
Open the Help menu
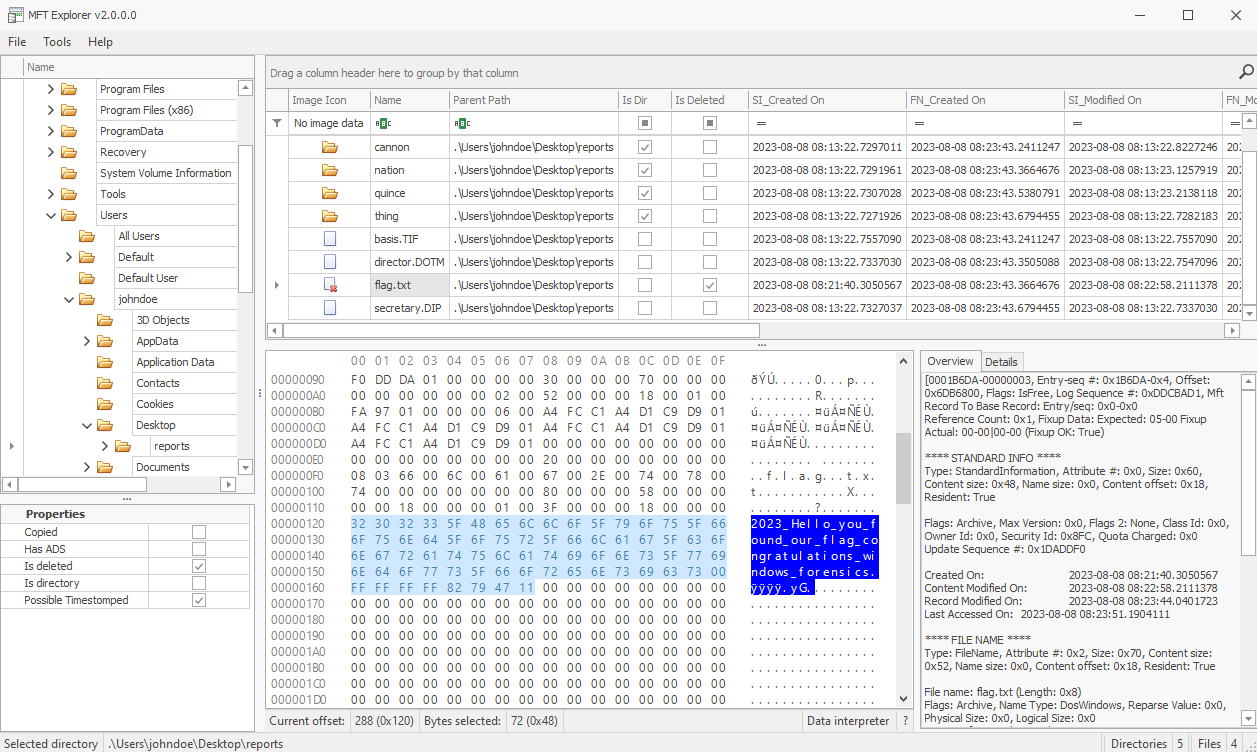100,42
